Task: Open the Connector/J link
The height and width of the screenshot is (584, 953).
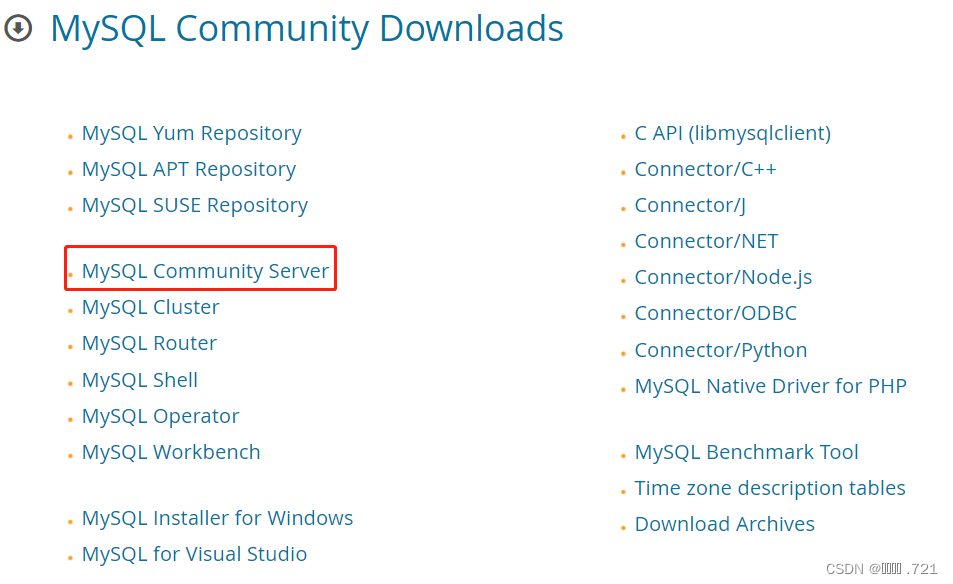Action: click(690, 205)
